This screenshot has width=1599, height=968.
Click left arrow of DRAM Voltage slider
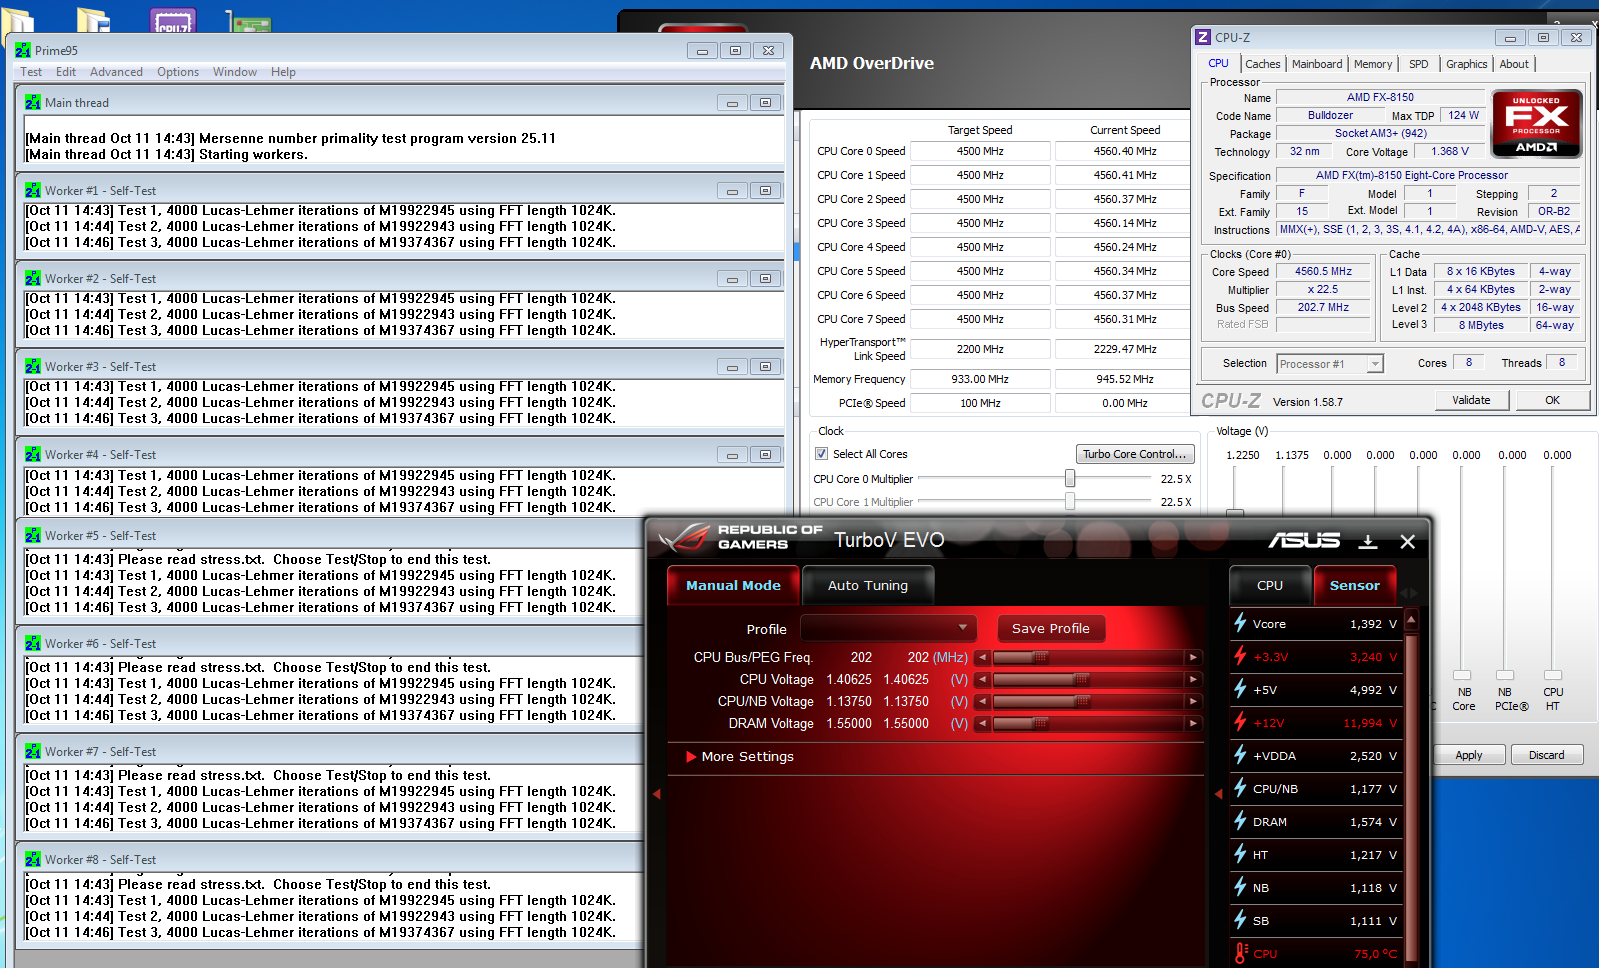coord(983,723)
